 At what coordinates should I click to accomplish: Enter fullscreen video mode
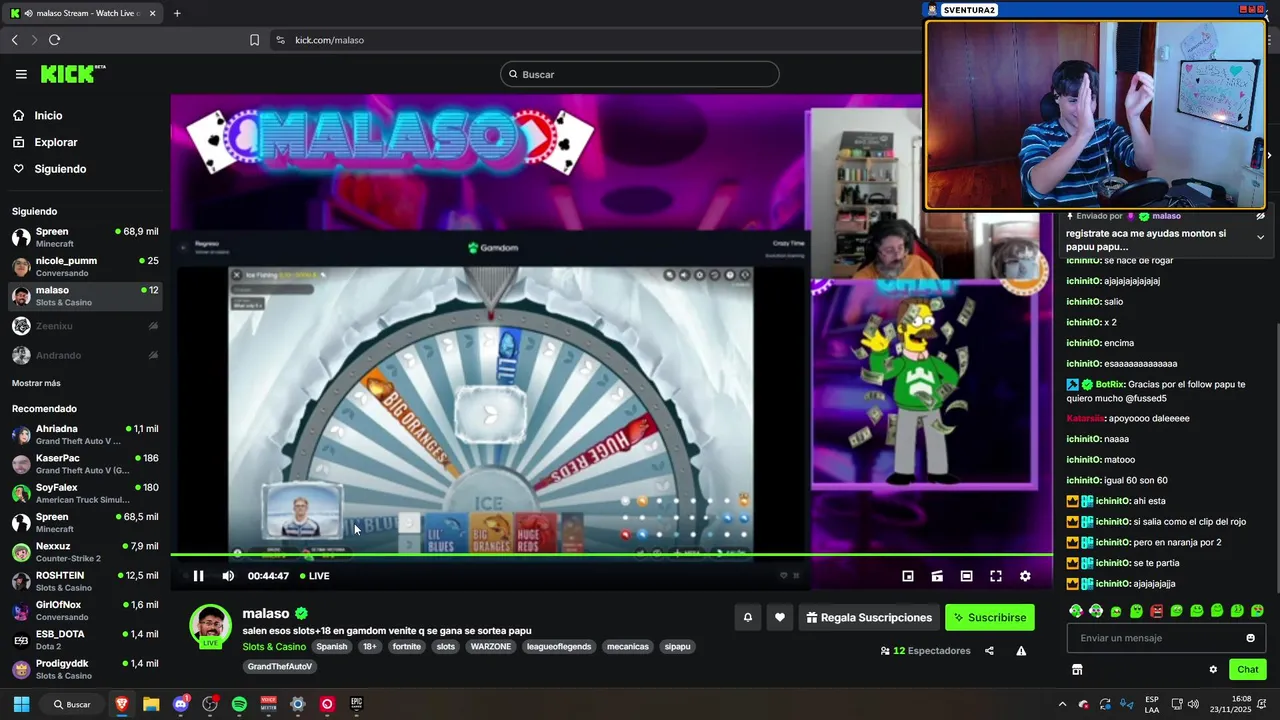996,576
